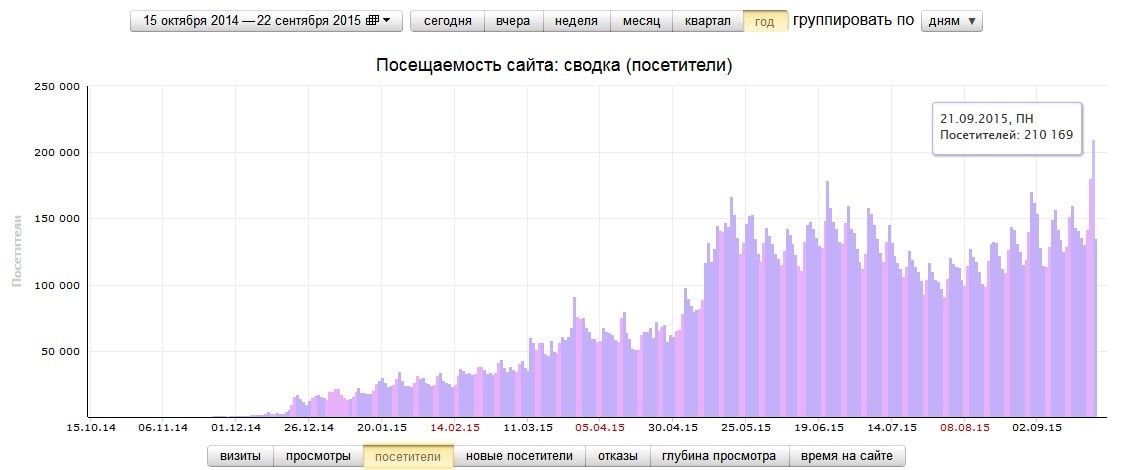Click the tooltip showing Посетителей: 210 169

1007,128
